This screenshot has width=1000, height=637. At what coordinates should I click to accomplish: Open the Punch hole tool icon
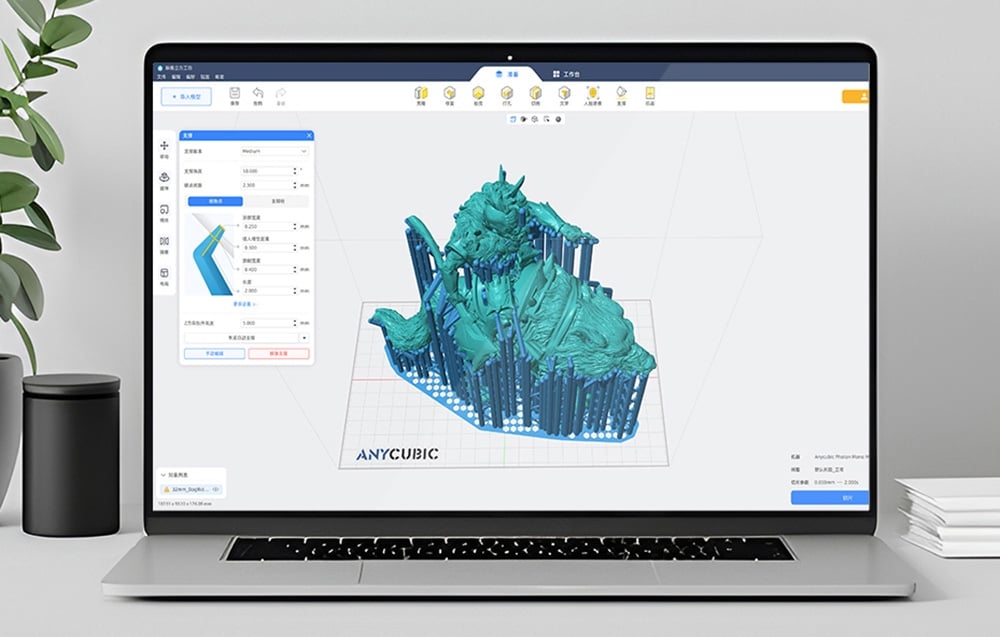click(507, 95)
